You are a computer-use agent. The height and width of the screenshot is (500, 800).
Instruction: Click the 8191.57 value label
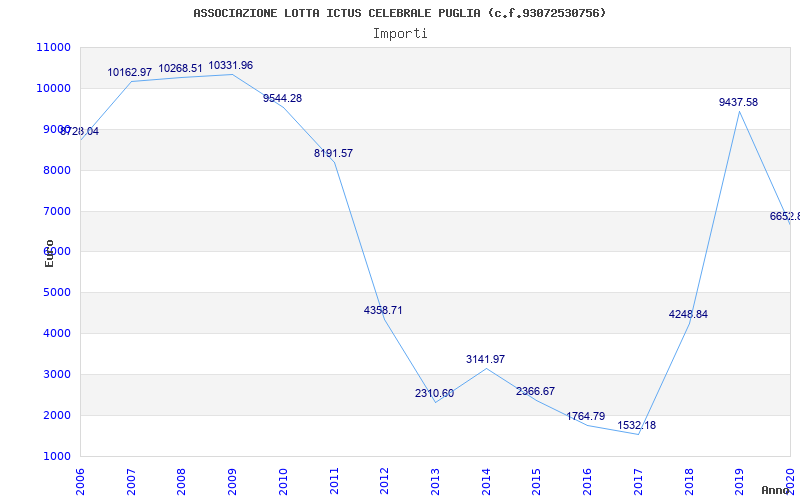click(x=333, y=154)
